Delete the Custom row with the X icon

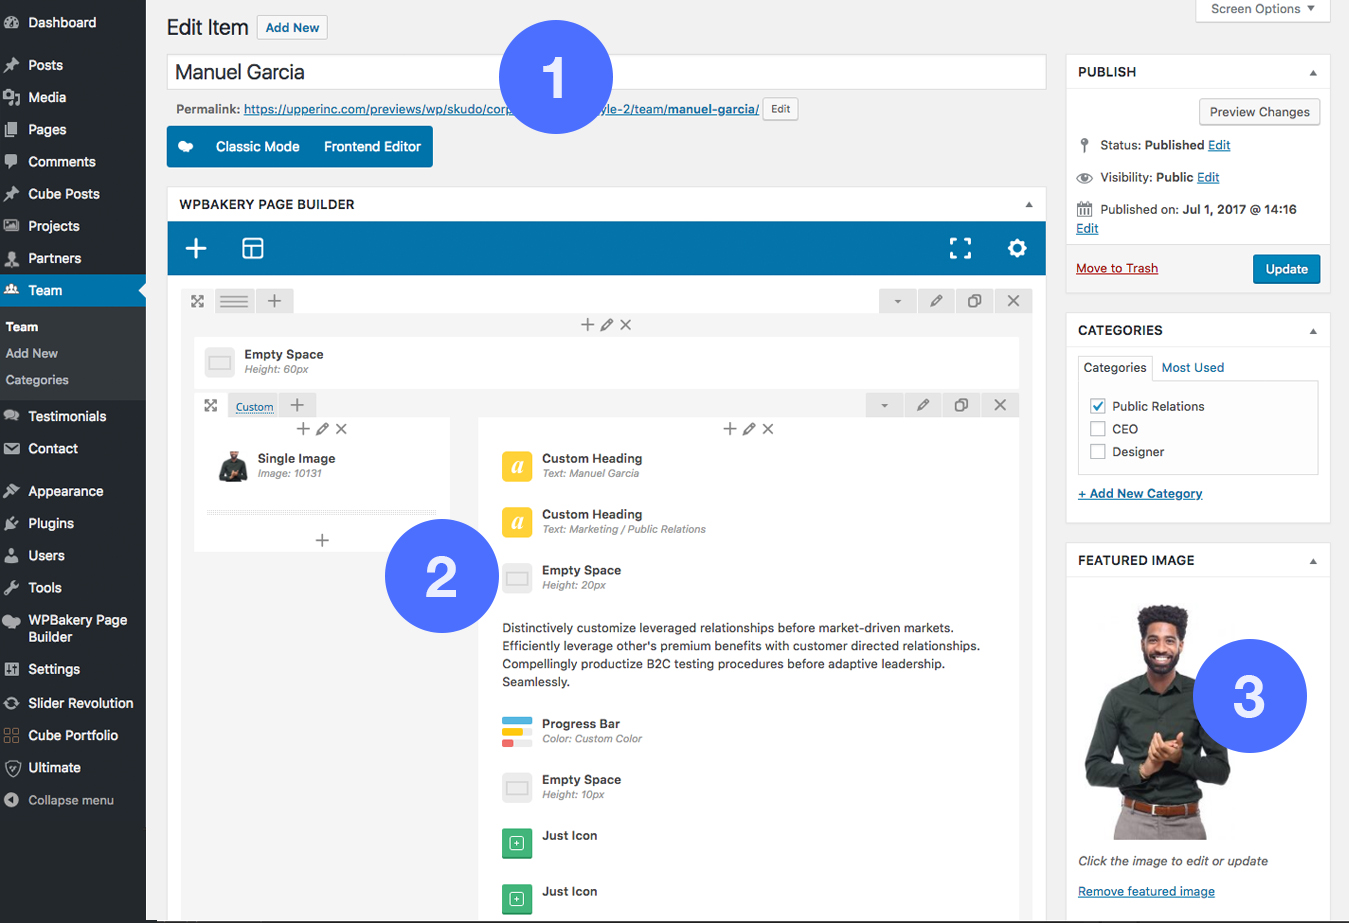point(1000,405)
